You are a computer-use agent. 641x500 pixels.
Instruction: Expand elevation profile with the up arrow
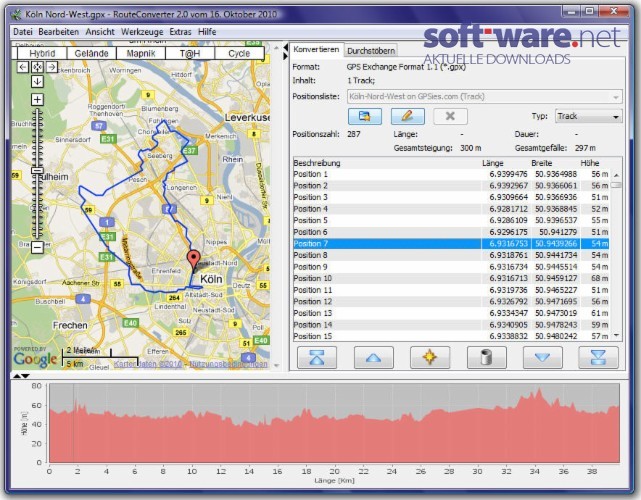pos(17,376)
